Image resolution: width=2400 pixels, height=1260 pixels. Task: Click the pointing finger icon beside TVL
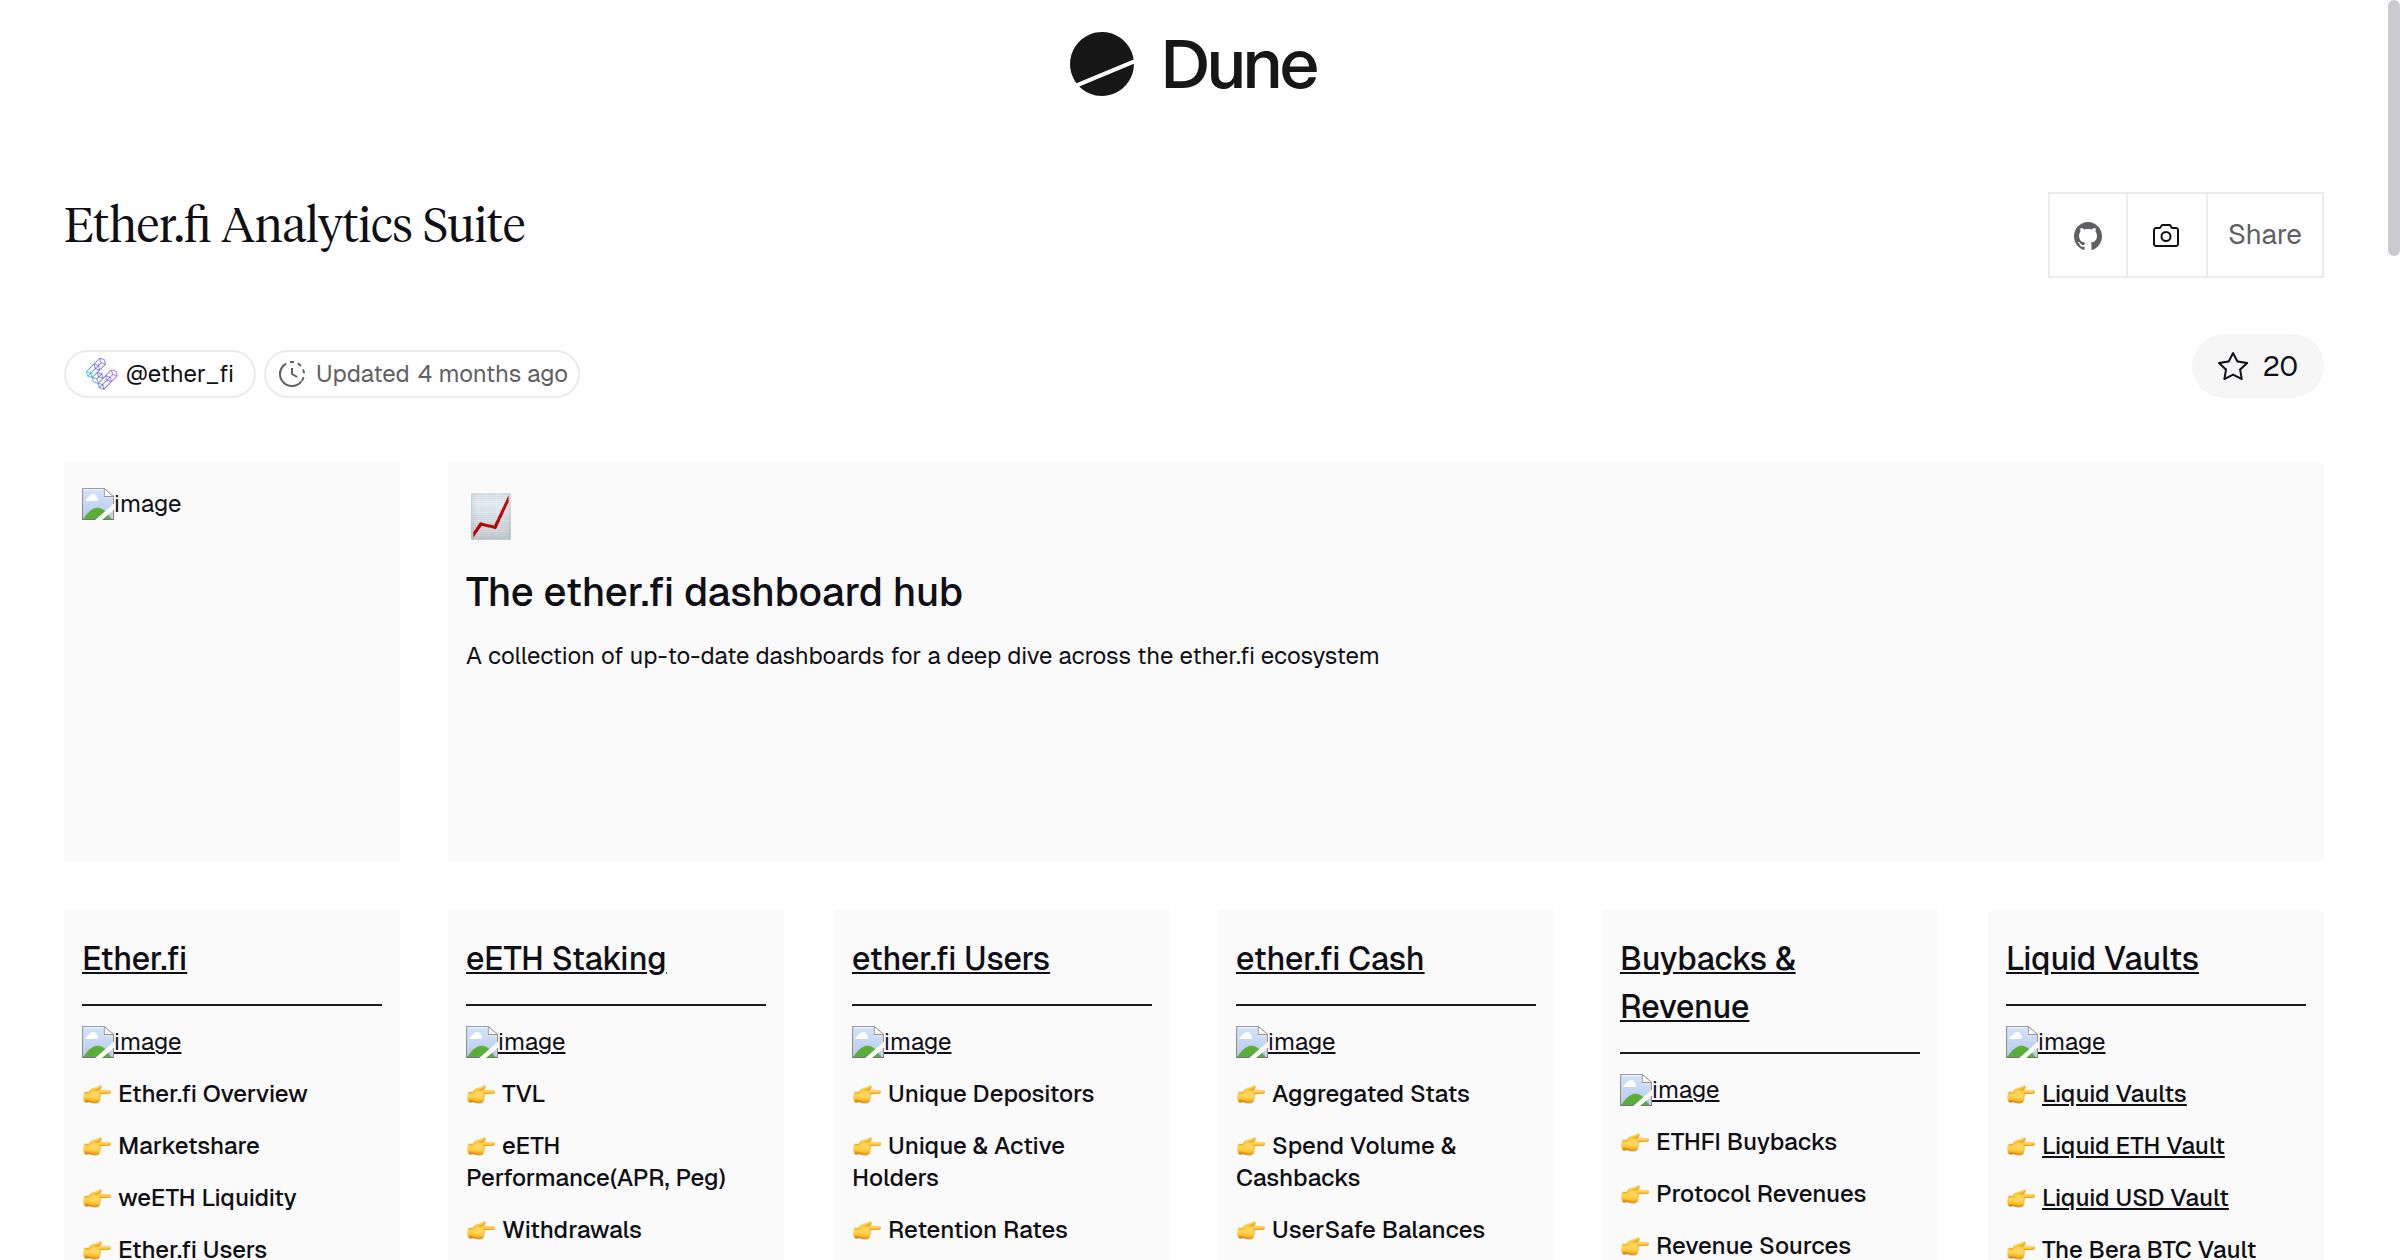coord(480,1094)
